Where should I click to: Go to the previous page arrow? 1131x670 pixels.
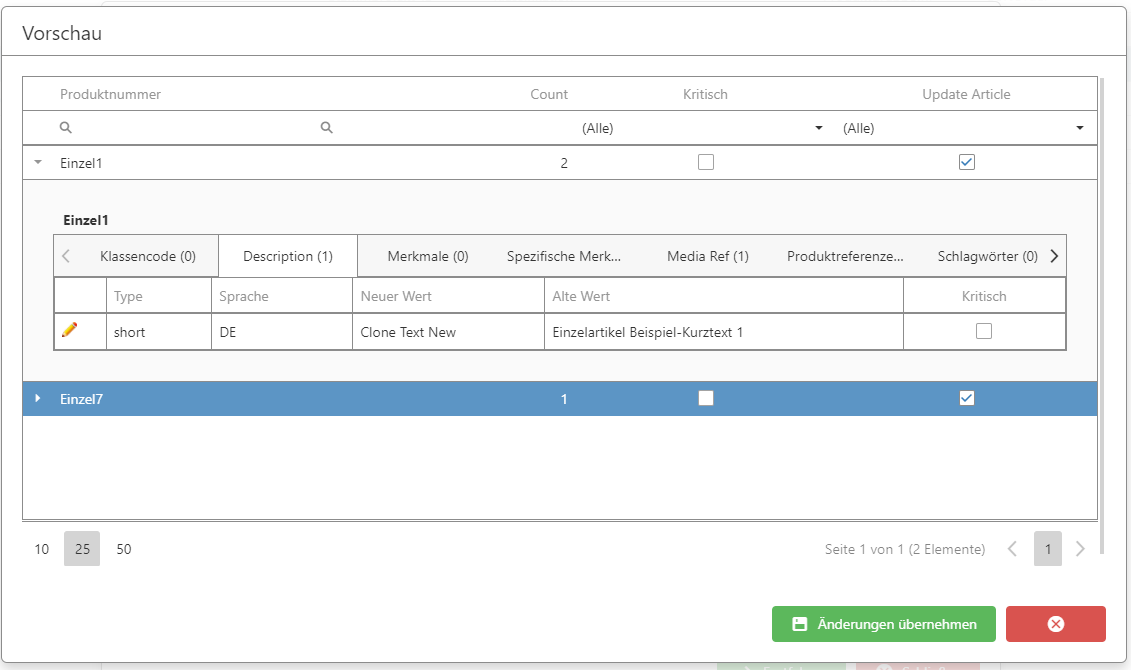pyautogui.click(x=1013, y=549)
